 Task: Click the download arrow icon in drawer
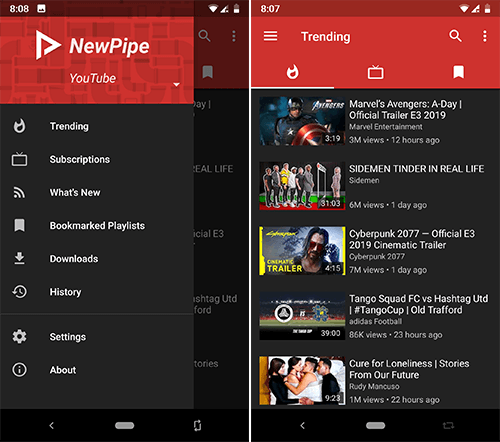(x=19, y=258)
